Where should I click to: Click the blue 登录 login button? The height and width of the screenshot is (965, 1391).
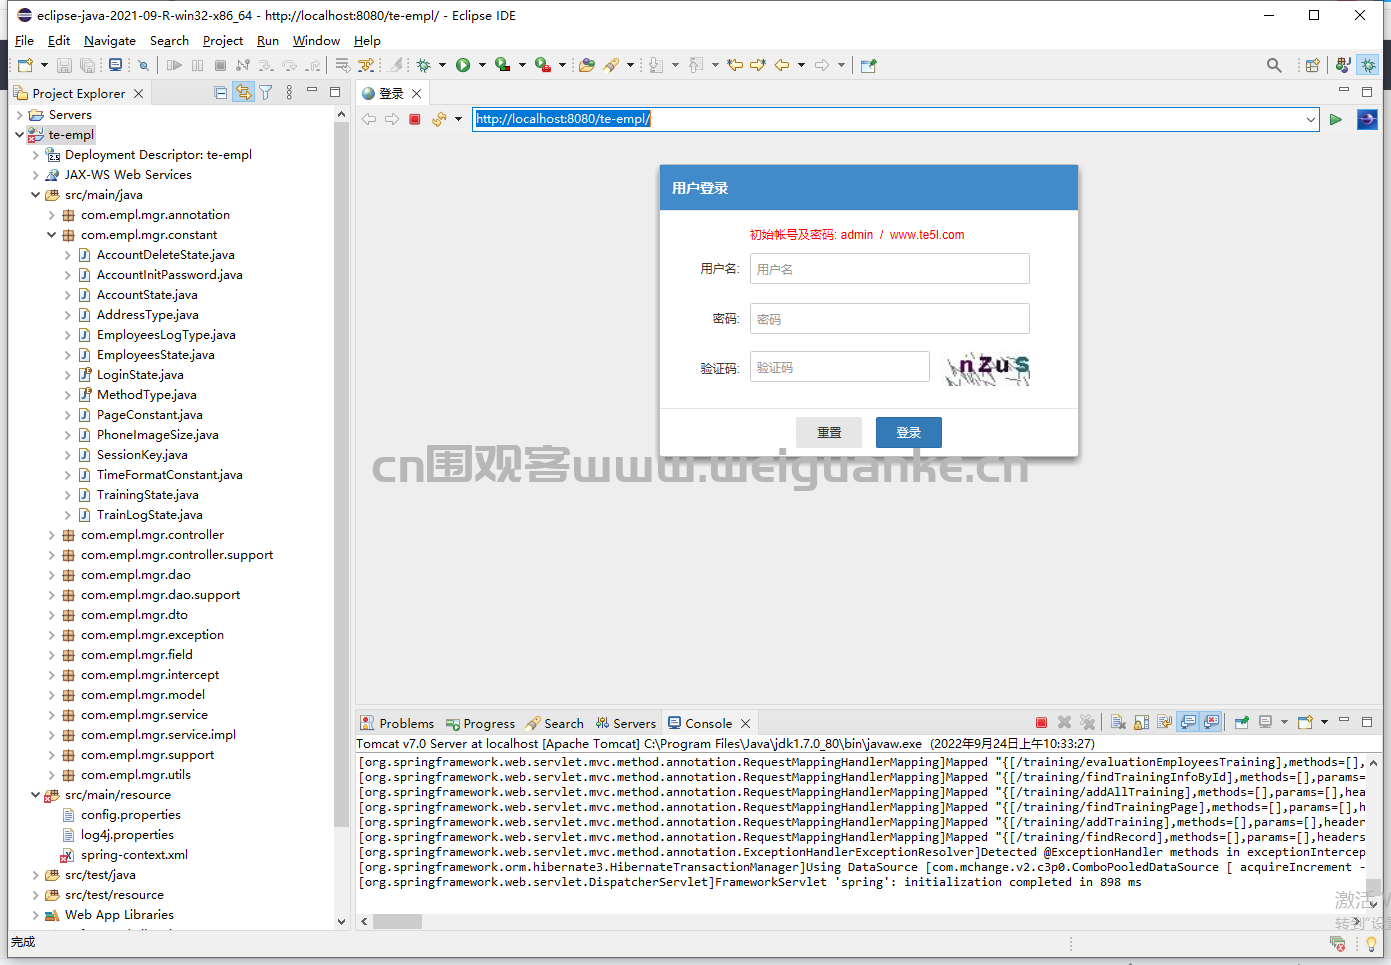909,432
